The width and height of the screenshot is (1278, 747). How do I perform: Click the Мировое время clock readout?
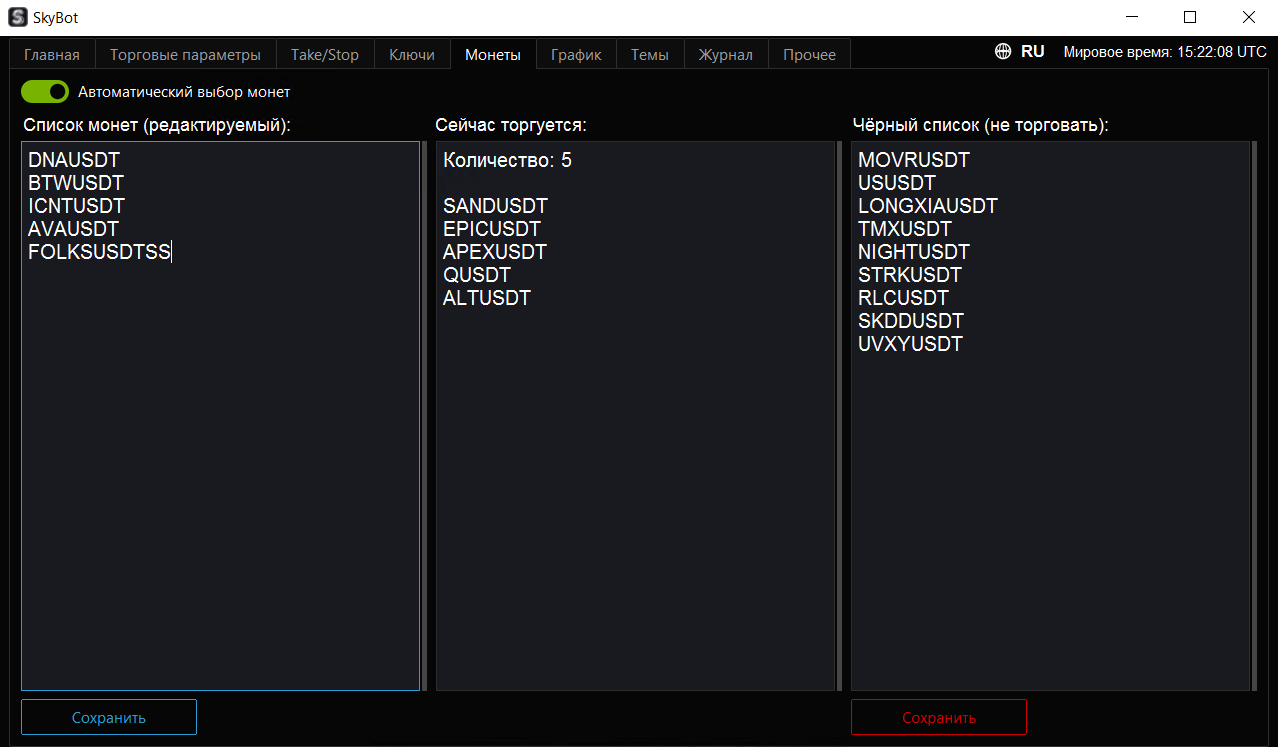[1165, 52]
